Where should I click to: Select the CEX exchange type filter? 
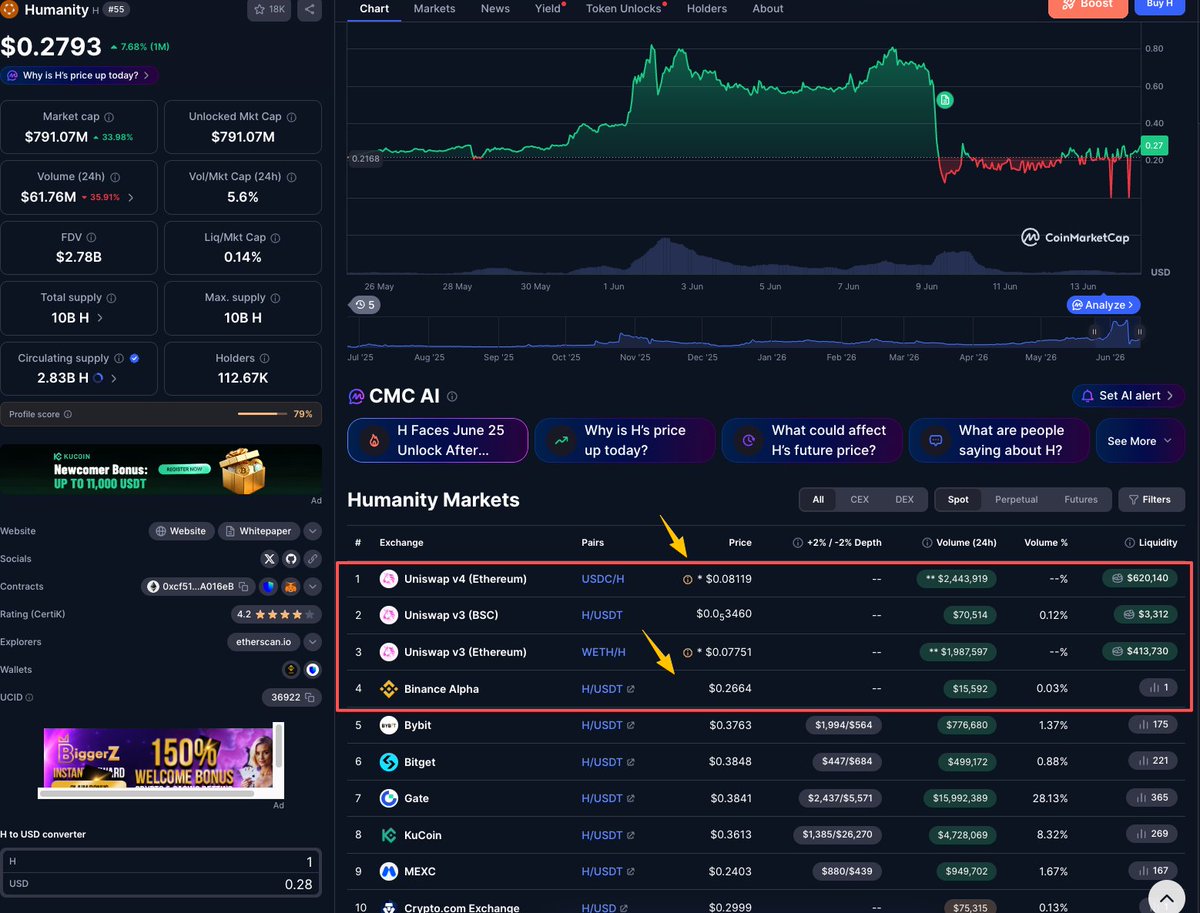(x=859, y=499)
